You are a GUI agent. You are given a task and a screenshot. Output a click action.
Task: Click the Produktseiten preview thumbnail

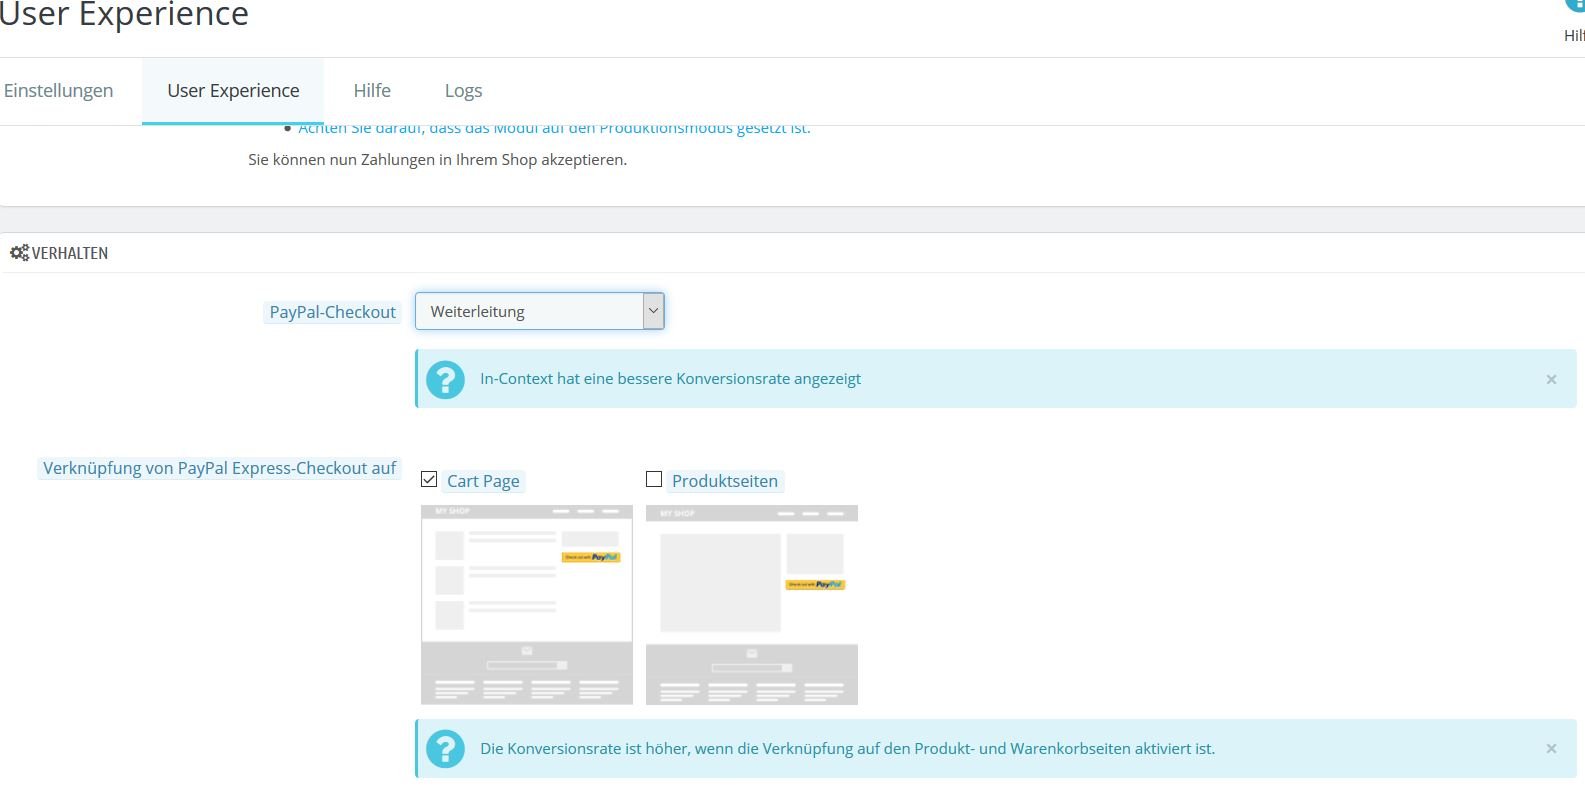752,604
